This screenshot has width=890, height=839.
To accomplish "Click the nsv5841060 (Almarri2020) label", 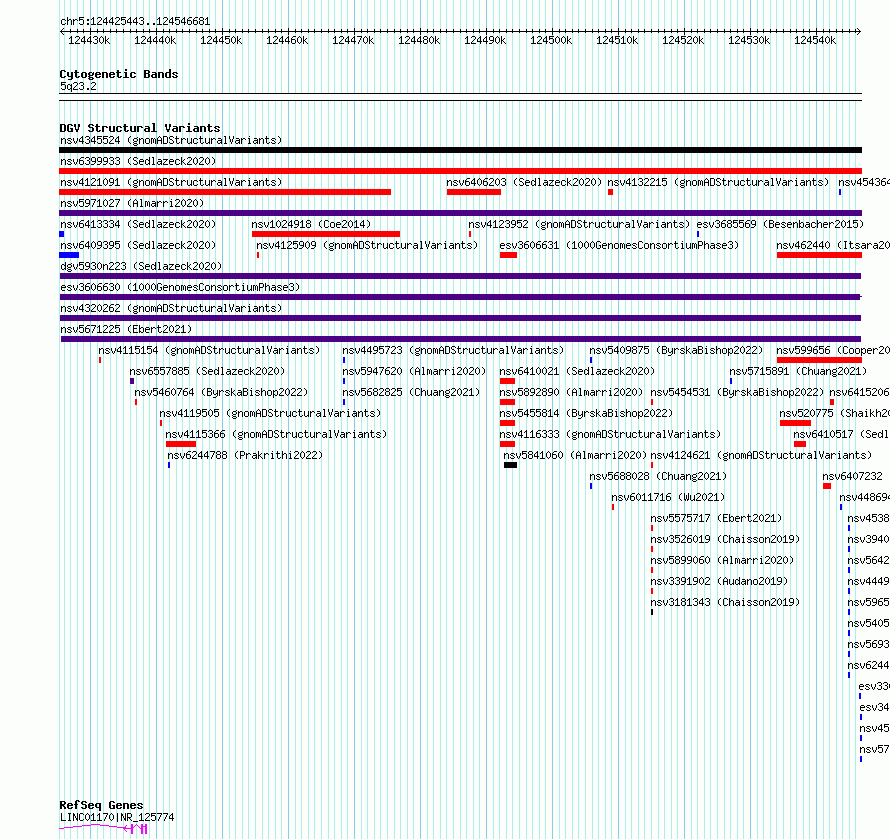I will (x=575, y=455).
